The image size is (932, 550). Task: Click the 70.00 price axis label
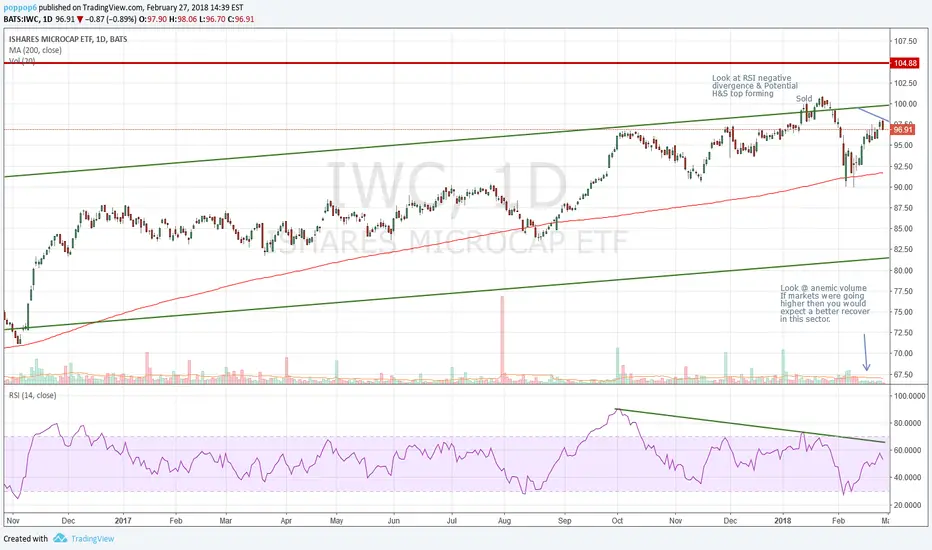[905, 353]
